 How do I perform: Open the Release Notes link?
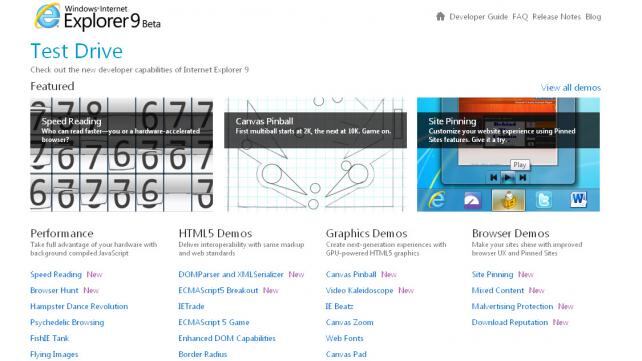tap(556, 17)
